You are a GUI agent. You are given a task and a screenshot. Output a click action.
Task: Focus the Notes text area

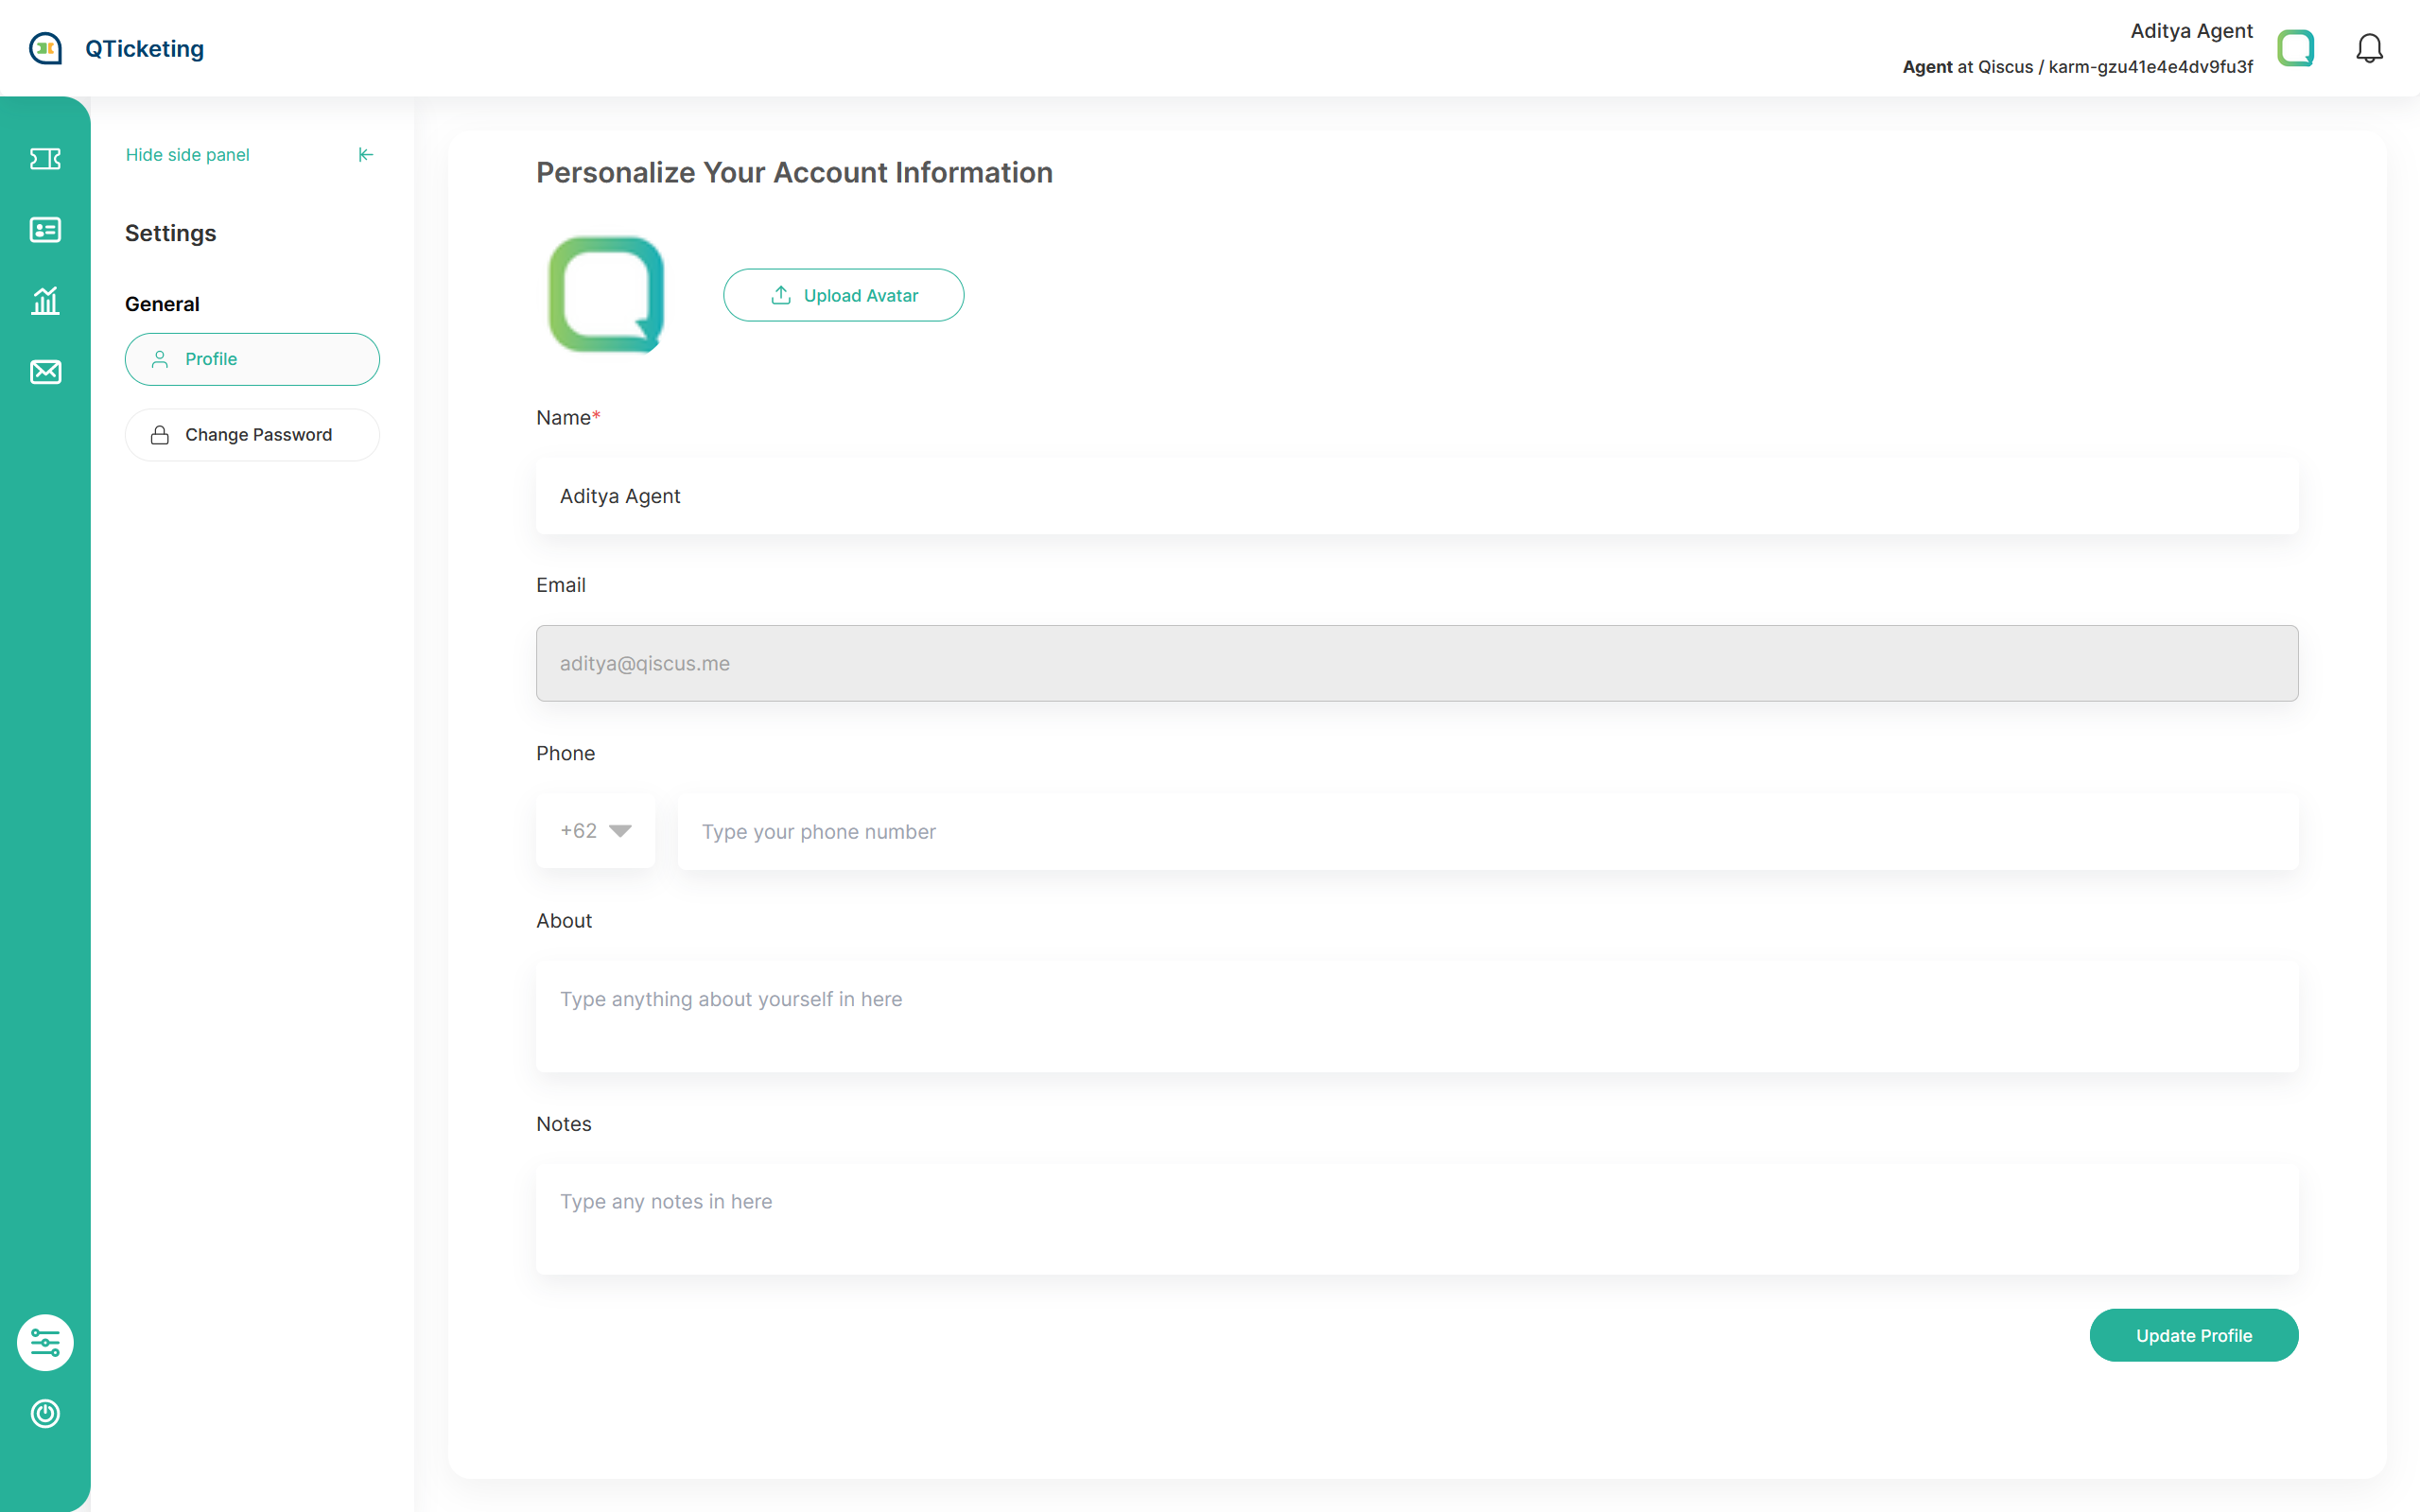1417,1218
